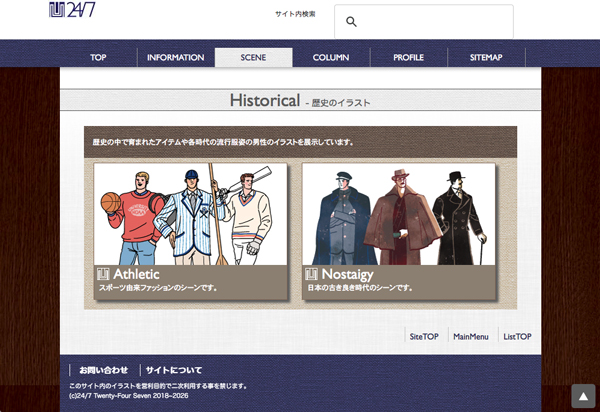Open the COLUMN navigation tab

pyautogui.click(x=331, y=57)
